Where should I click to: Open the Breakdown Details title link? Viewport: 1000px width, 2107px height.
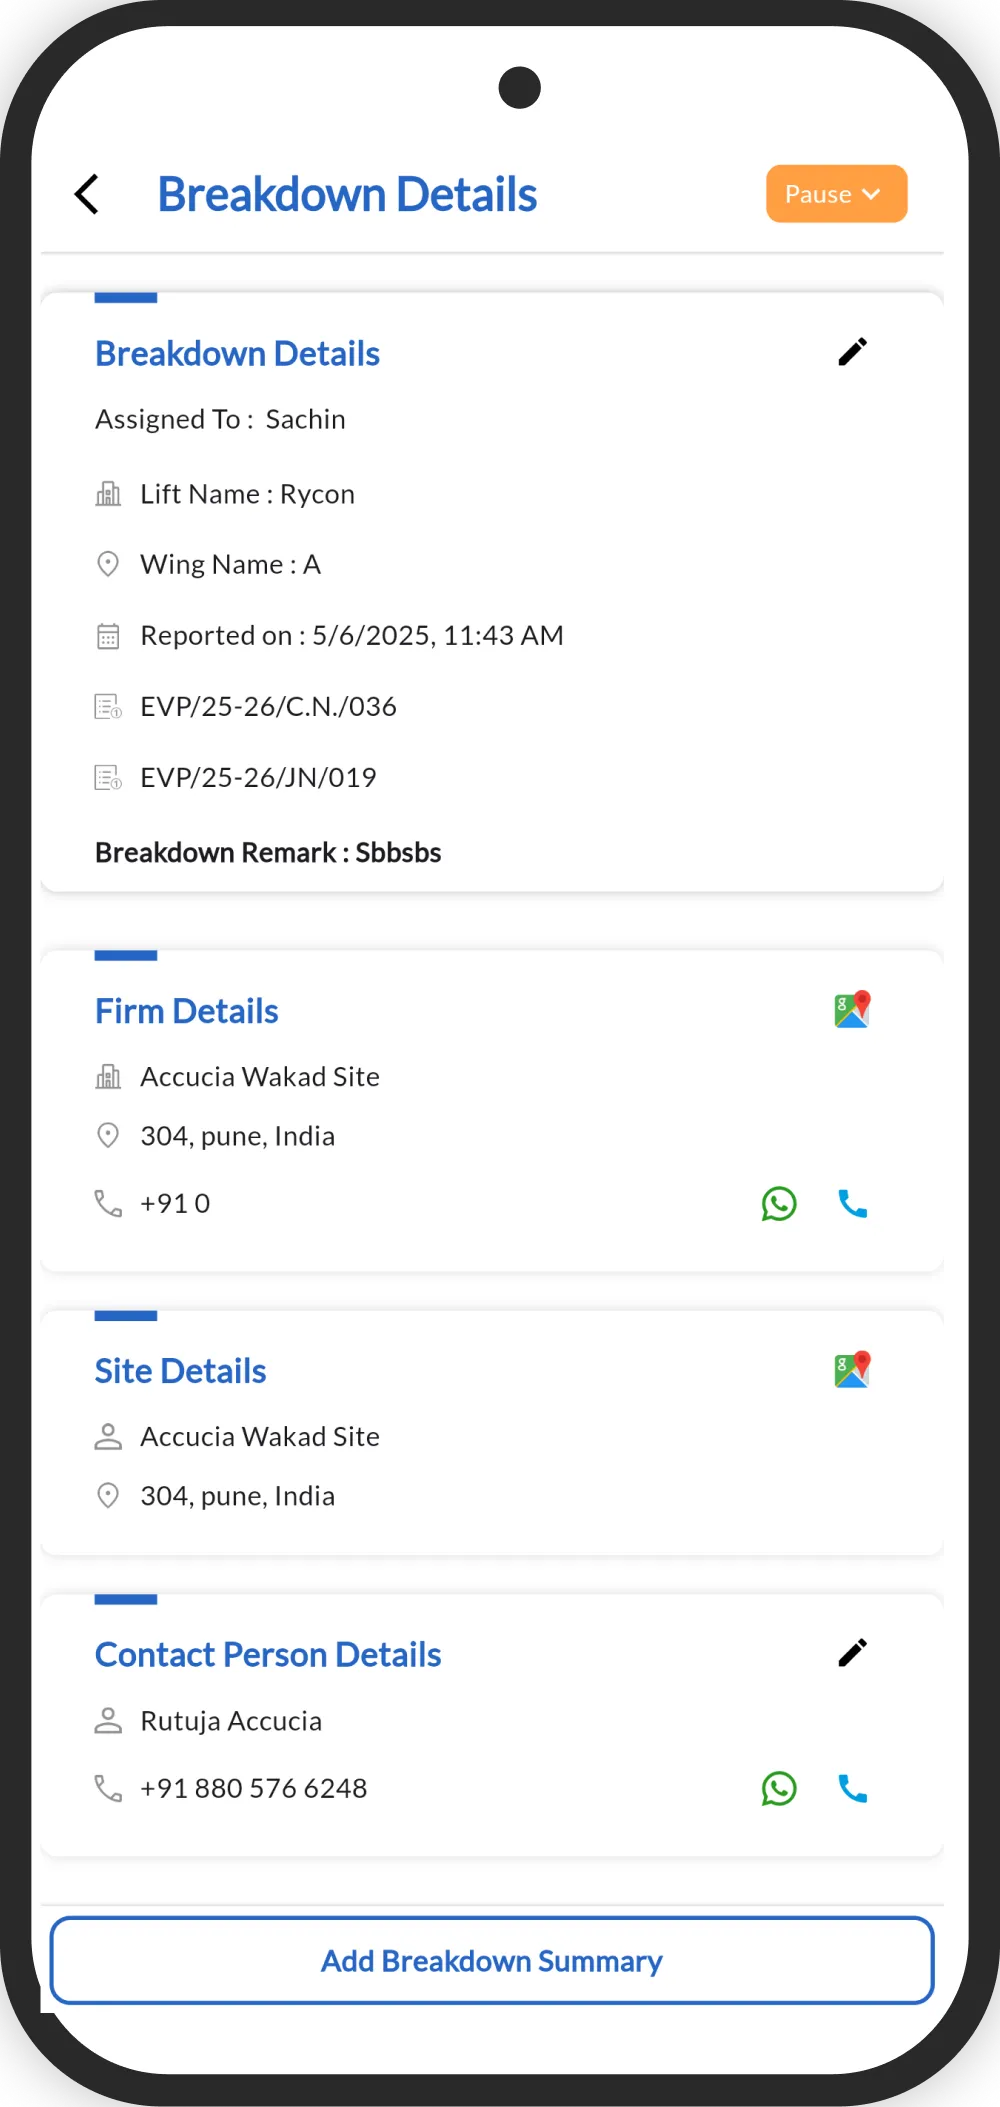coord(237,353)
